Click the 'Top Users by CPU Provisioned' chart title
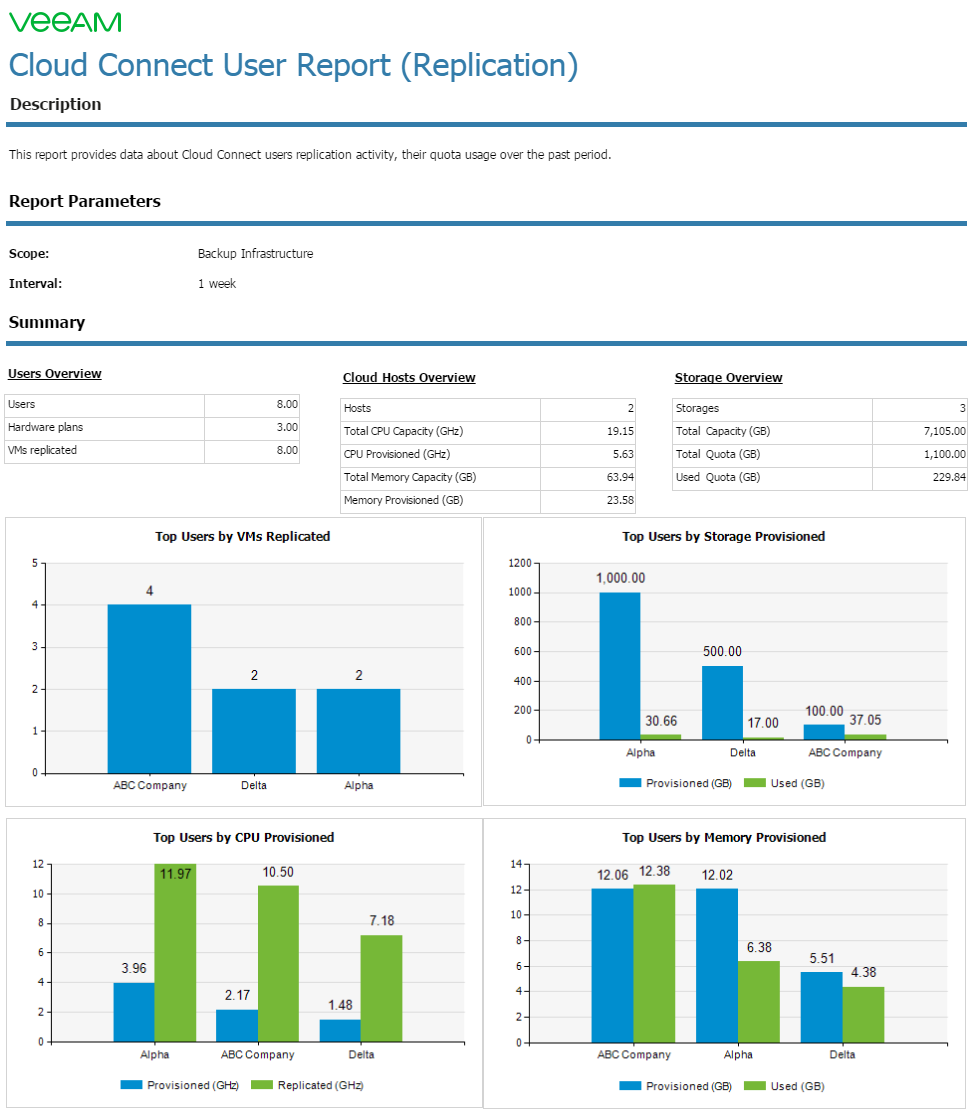Viewport: 973px width, 1113px height. click(x=243, y=838)
